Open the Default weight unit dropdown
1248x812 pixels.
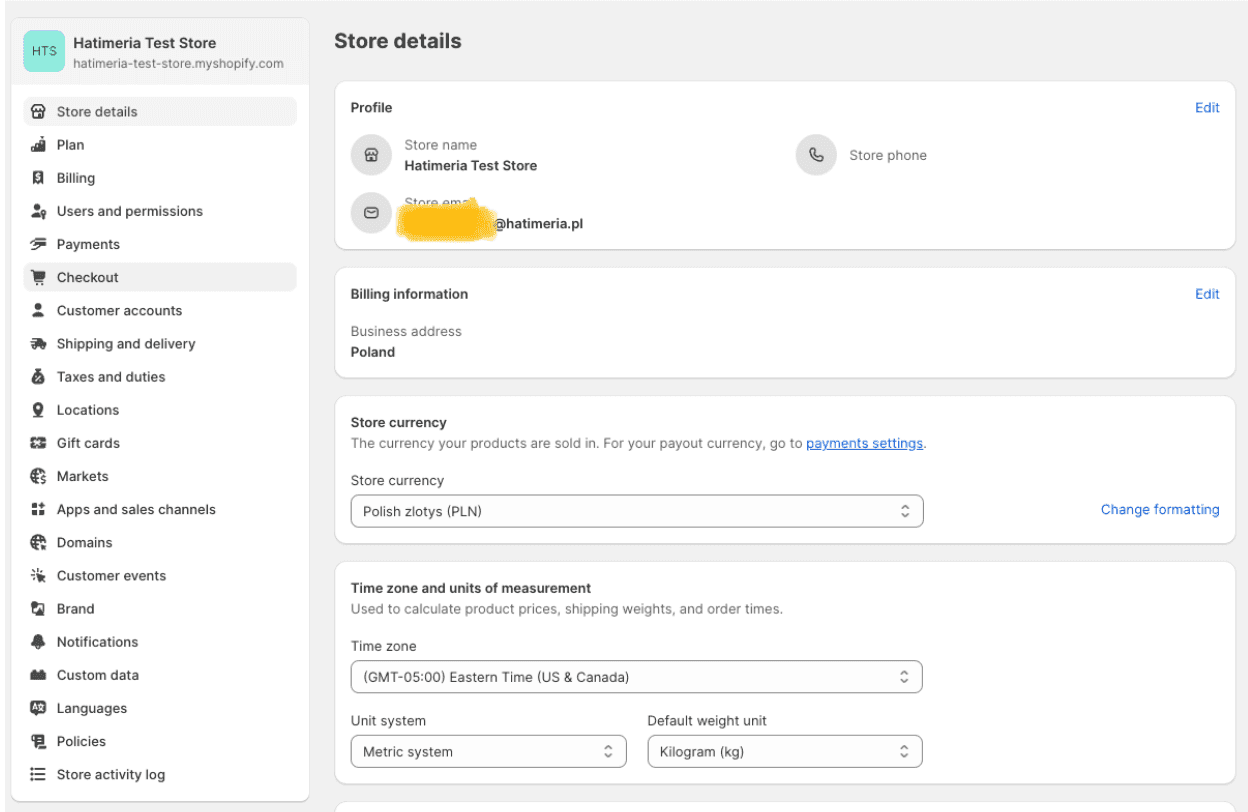784,751
